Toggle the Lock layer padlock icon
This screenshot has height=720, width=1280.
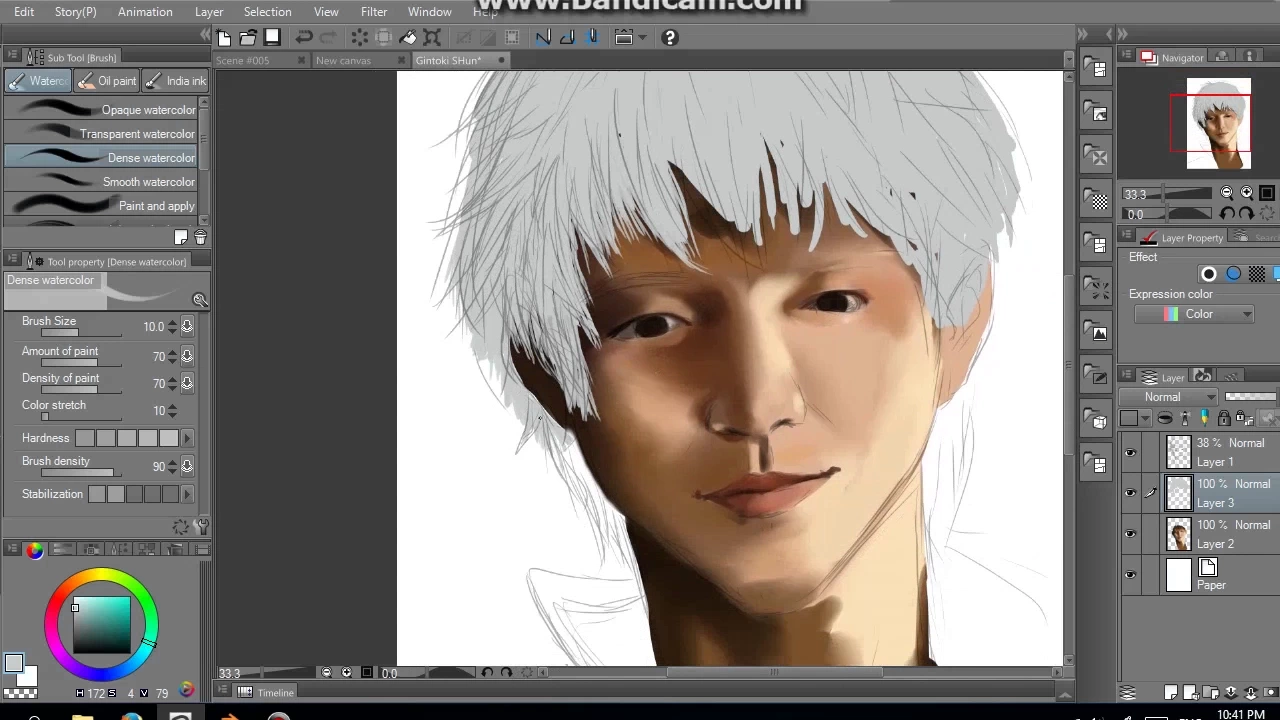click(1224, 418)
